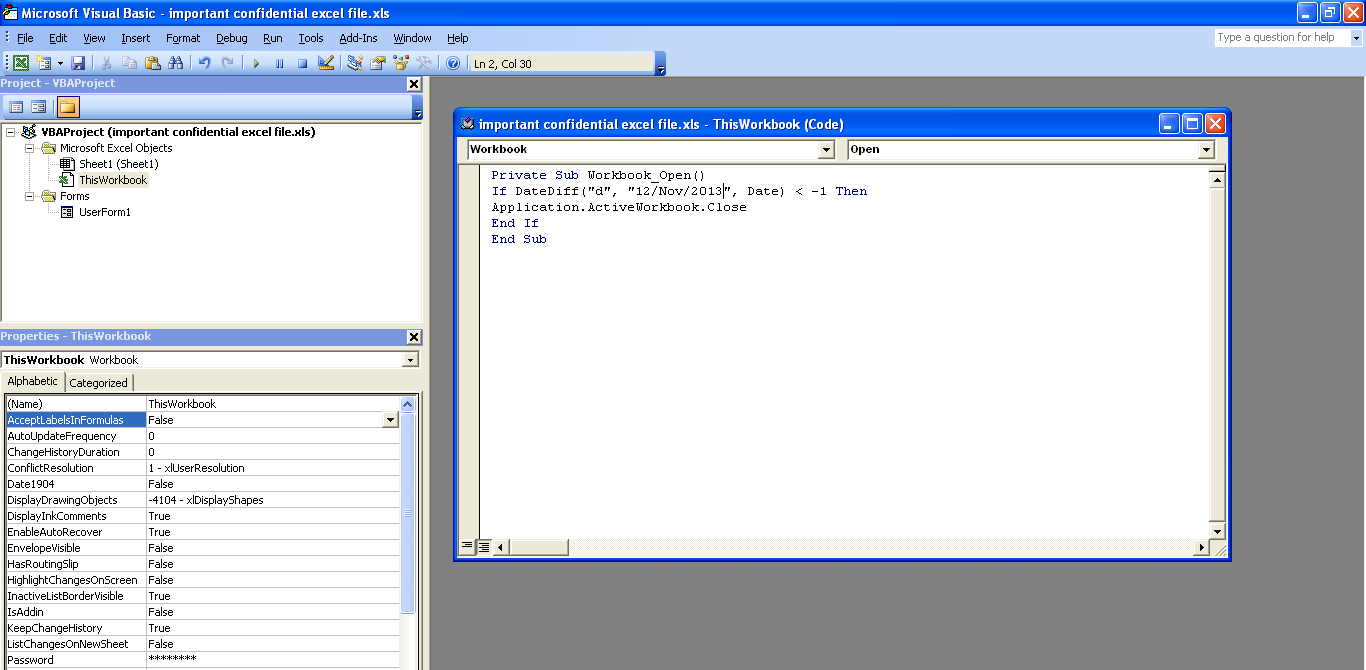This screenshot has height=670, width=1366.
Task: Click the Reset icon to stop execution
Action: (x=302, y=62)
